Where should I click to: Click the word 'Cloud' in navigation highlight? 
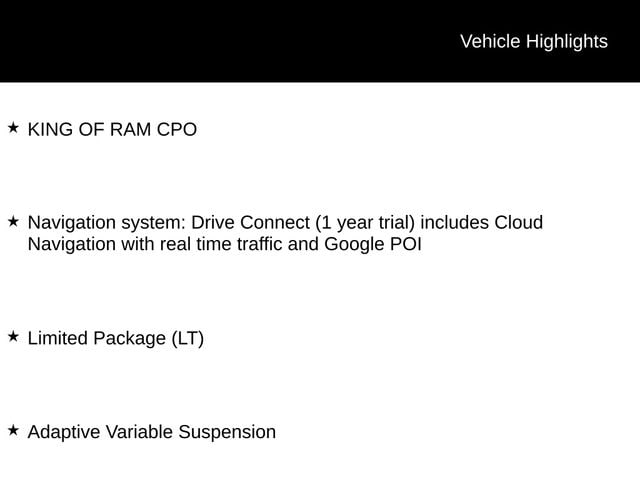[519, 222]
